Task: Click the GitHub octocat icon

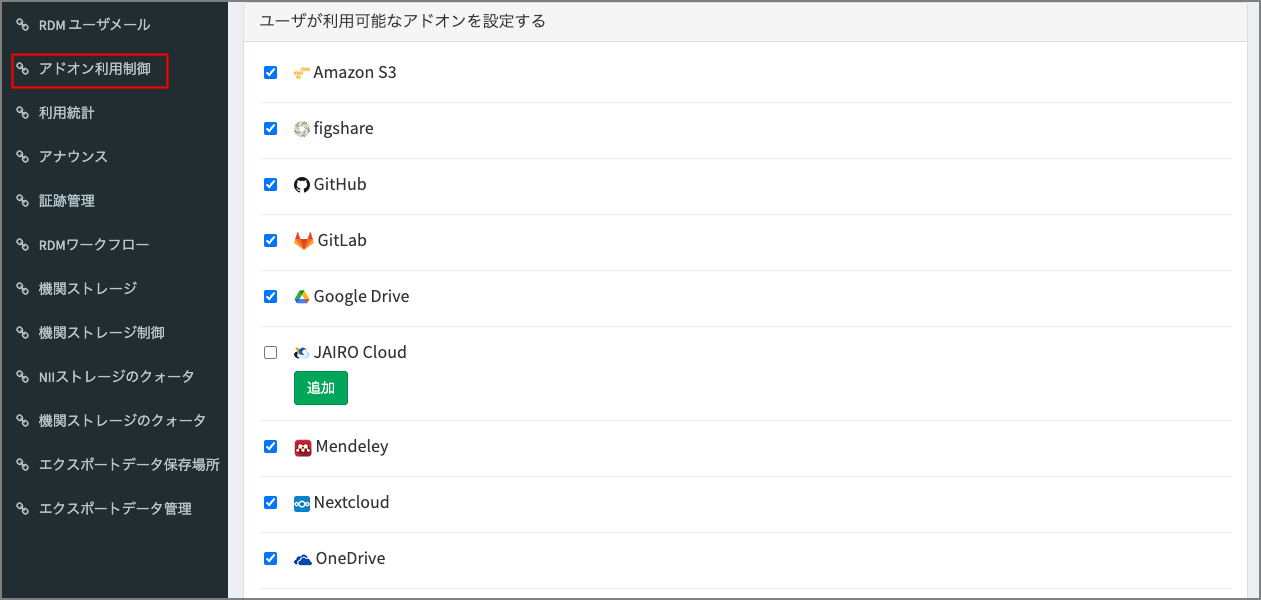Action: pyautogui.click(x=300, y=183)
